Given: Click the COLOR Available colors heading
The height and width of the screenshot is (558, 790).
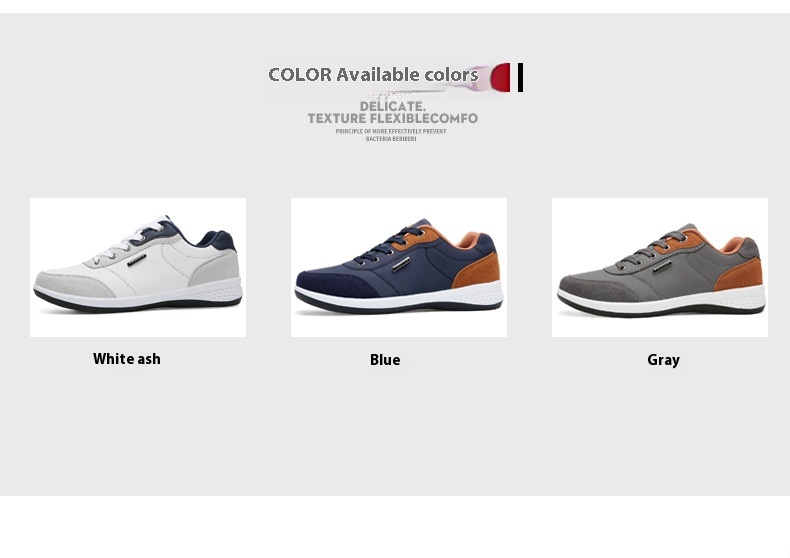Looking at the screenshot, I should click(373, 75).
